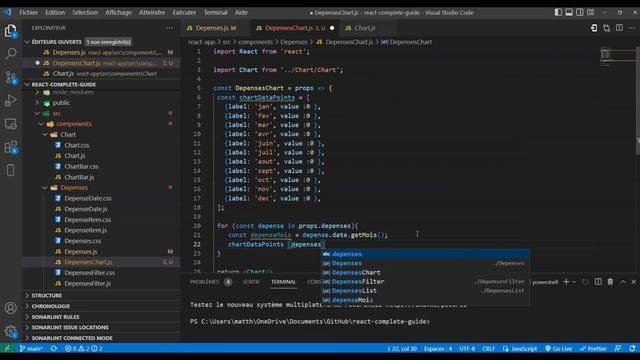Click Go Live in status bar
The height and width of the screenshot is (360, 640).
(x=558, y=349)
